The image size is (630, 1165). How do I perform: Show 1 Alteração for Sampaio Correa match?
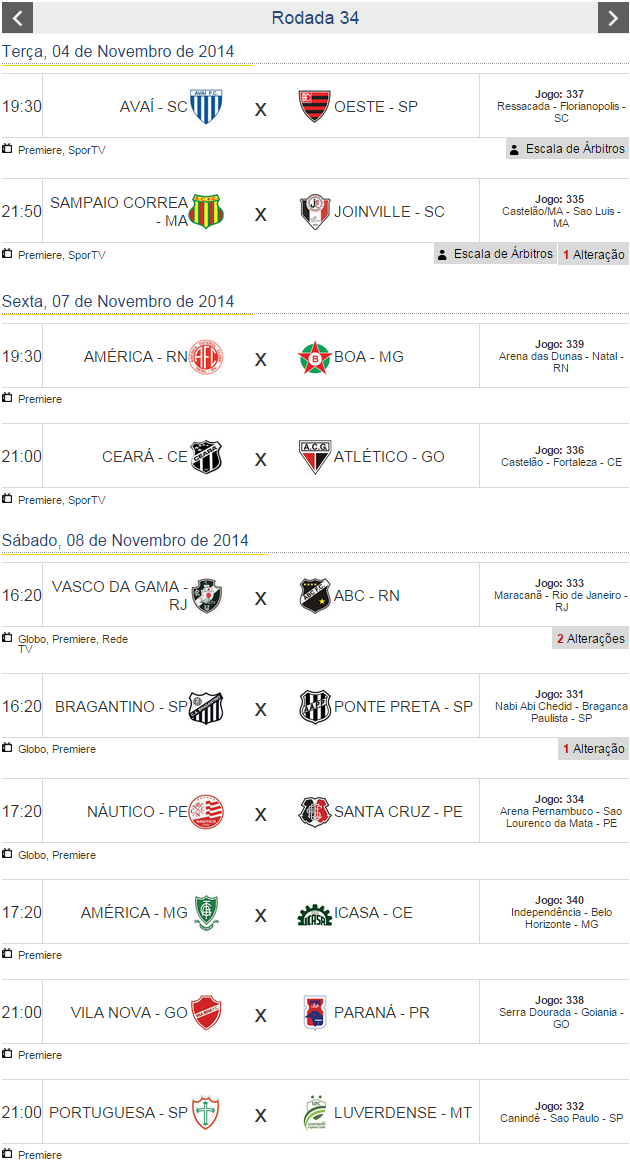pos(593,255)
